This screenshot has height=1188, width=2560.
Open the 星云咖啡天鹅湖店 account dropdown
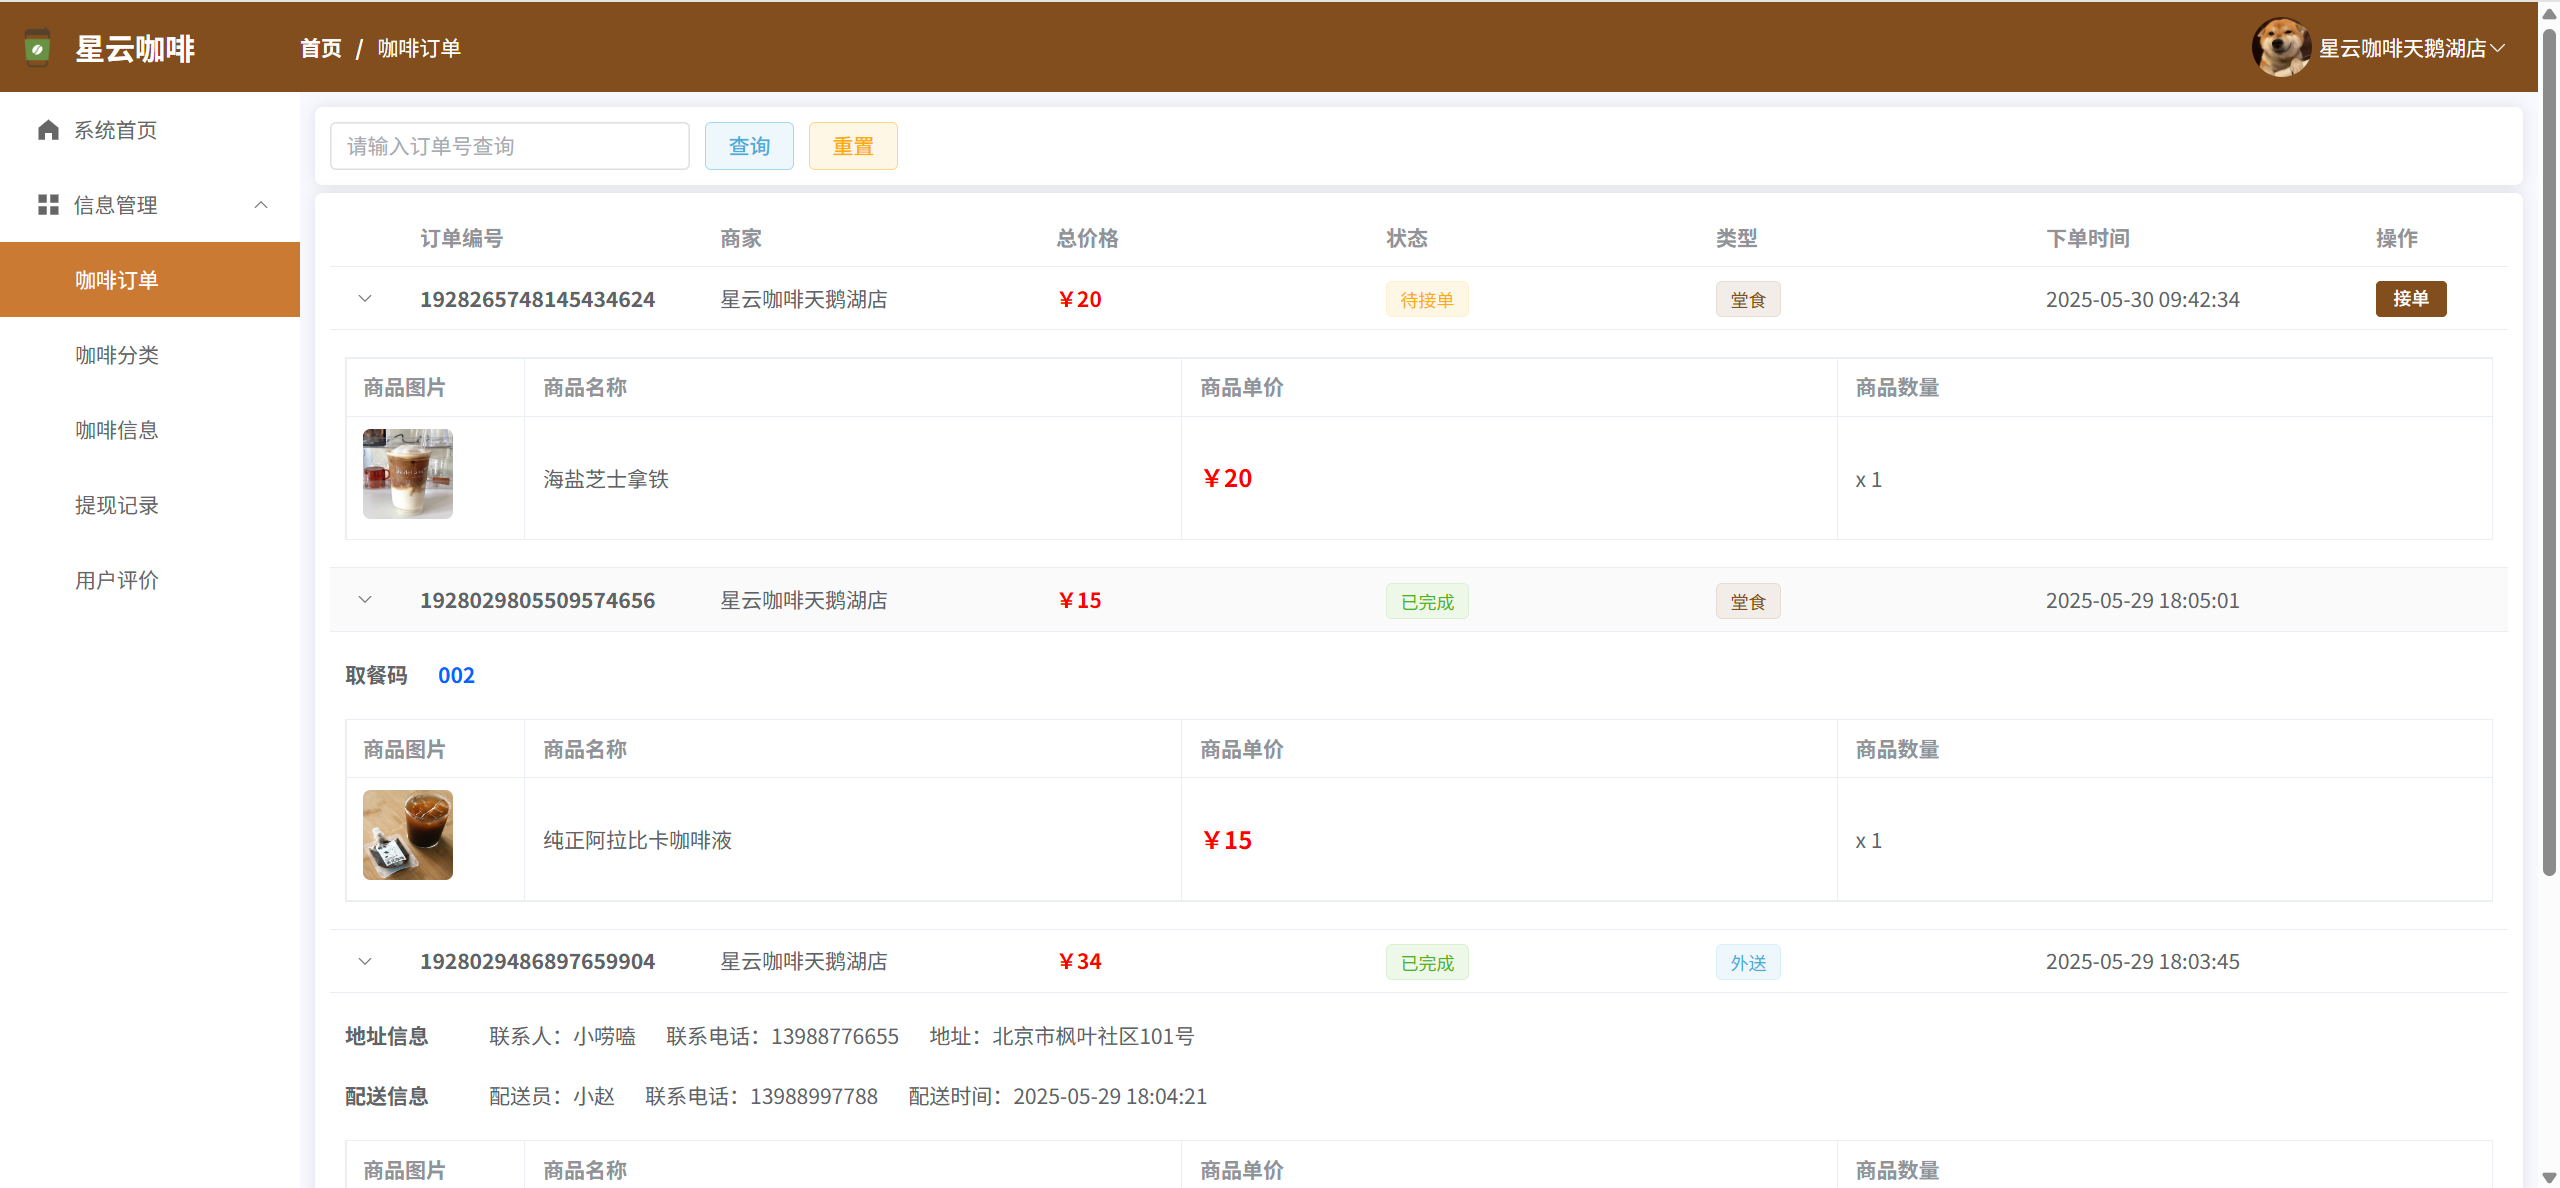[2410, 48]
